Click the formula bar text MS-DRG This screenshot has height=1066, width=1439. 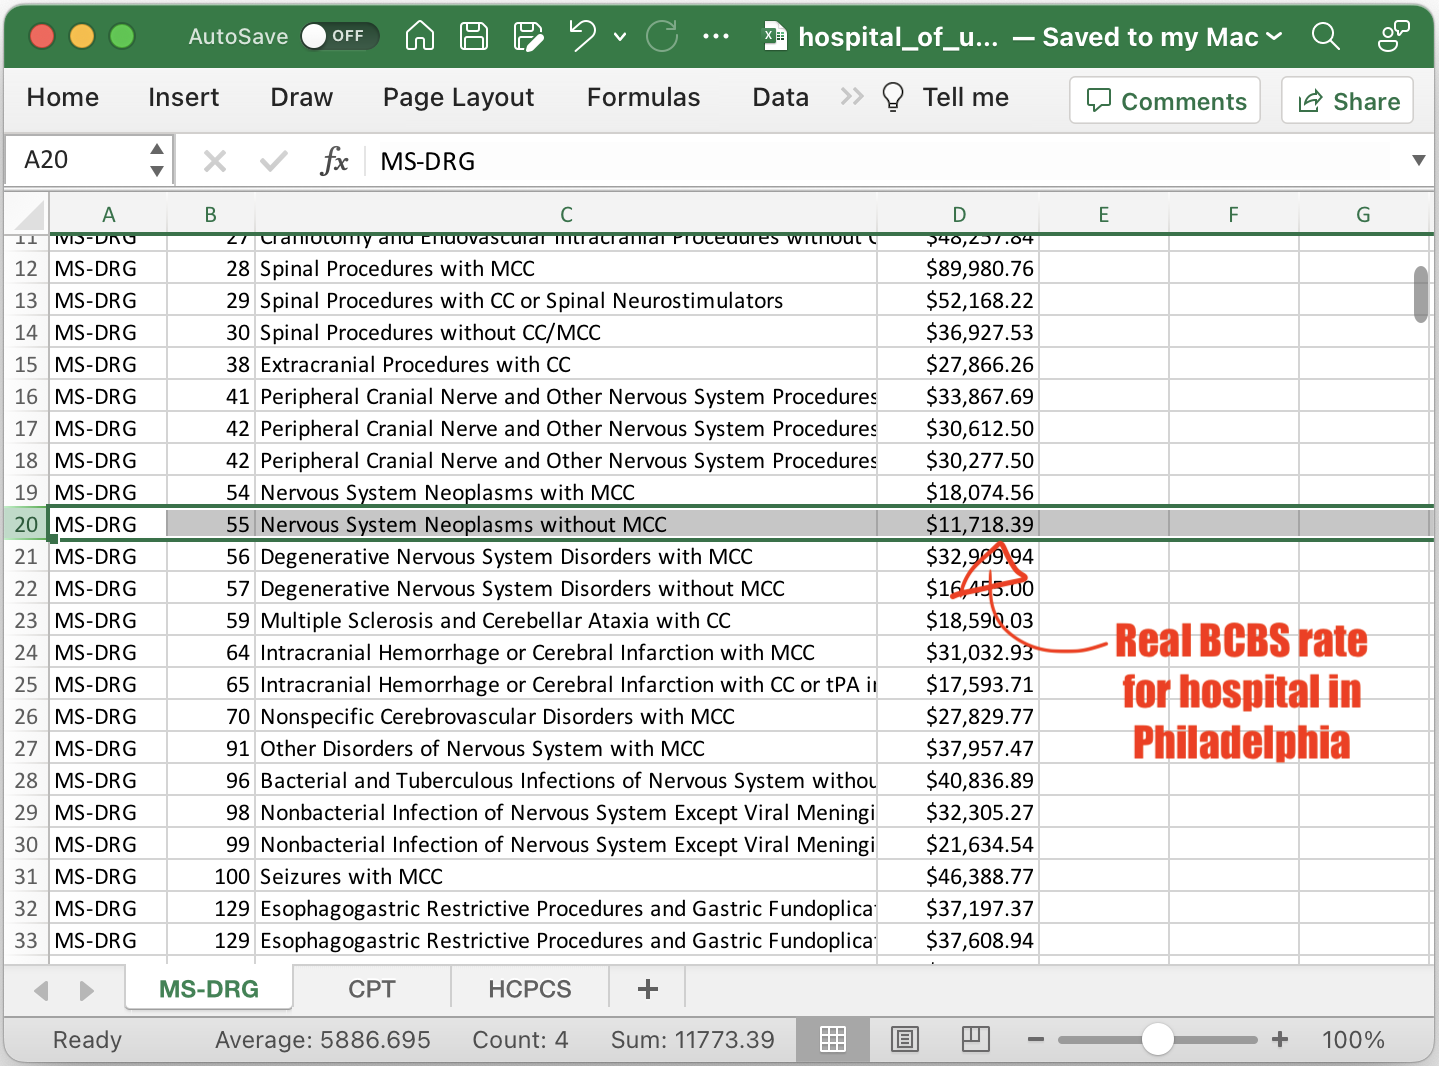[427, 161]
